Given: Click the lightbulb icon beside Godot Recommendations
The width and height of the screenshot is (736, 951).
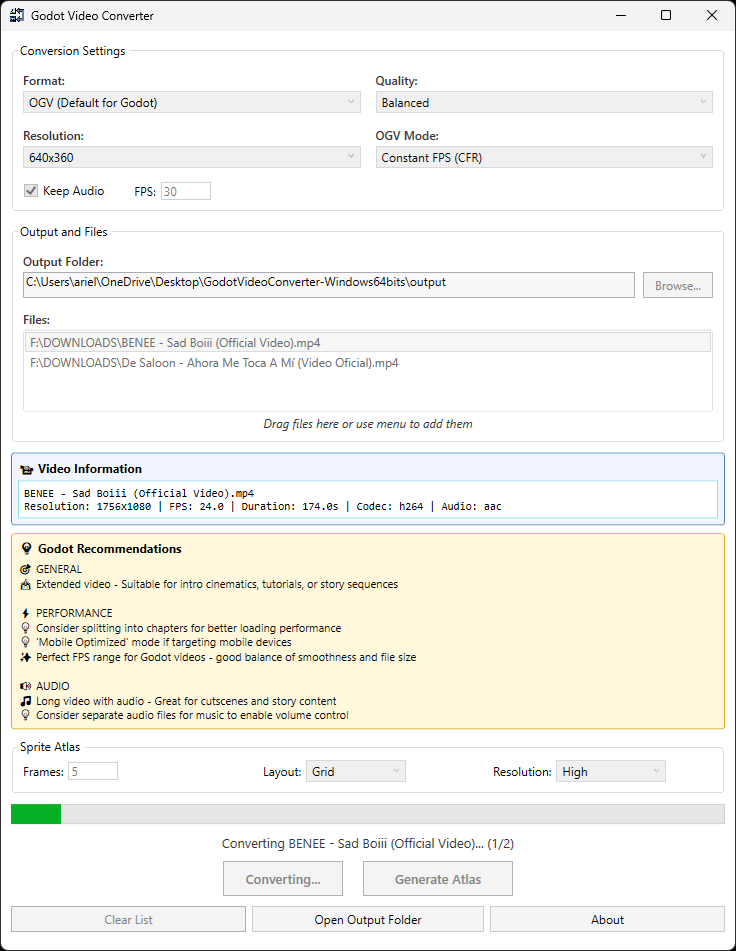Looking at the screenshot, I should pos(27,549).
